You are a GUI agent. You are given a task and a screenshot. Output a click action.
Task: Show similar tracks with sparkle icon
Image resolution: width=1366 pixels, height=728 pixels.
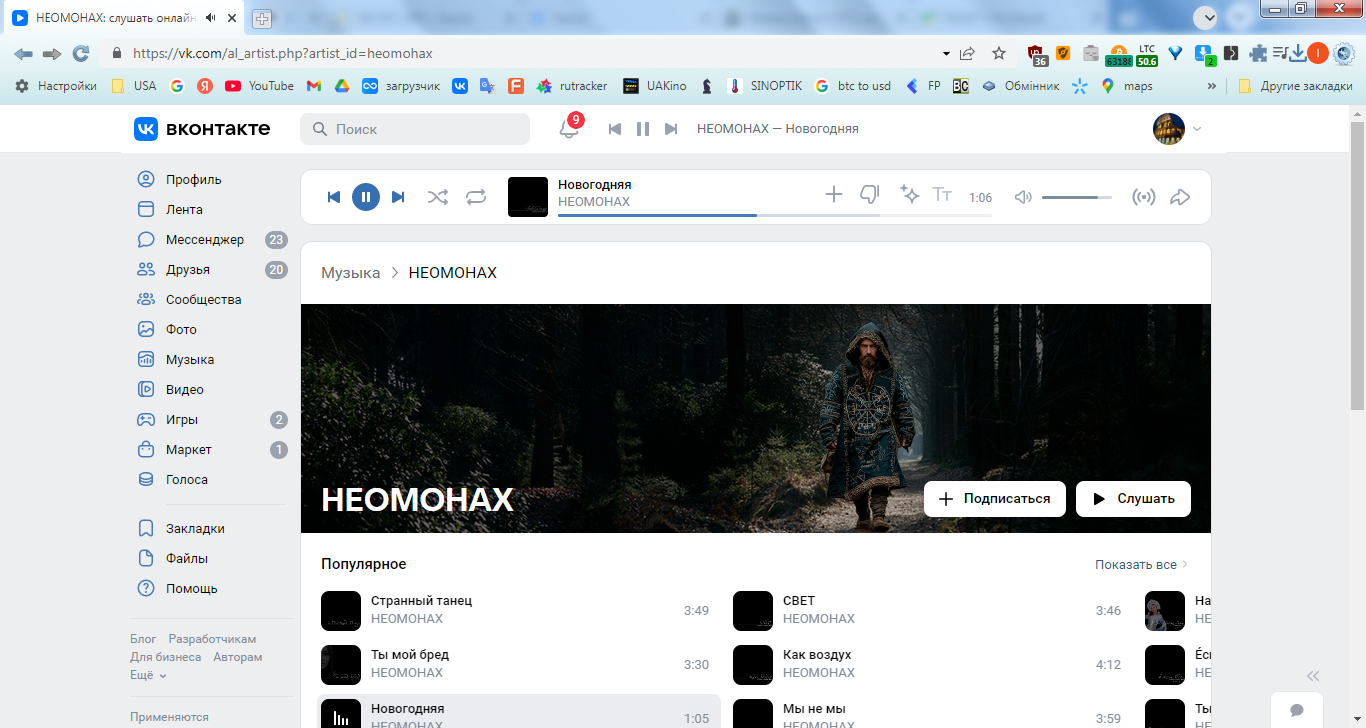[x=909, y=194]
